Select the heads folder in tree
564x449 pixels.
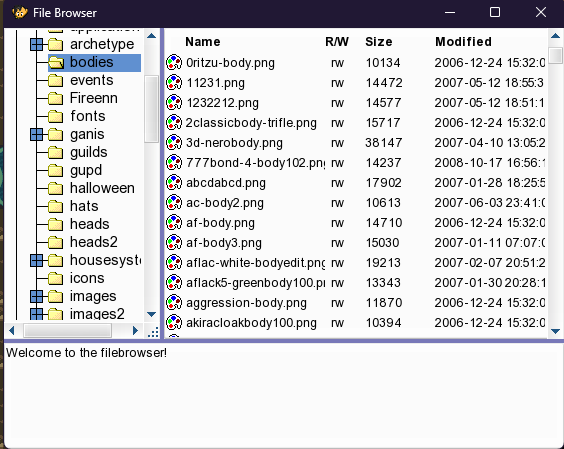[90, 224]
